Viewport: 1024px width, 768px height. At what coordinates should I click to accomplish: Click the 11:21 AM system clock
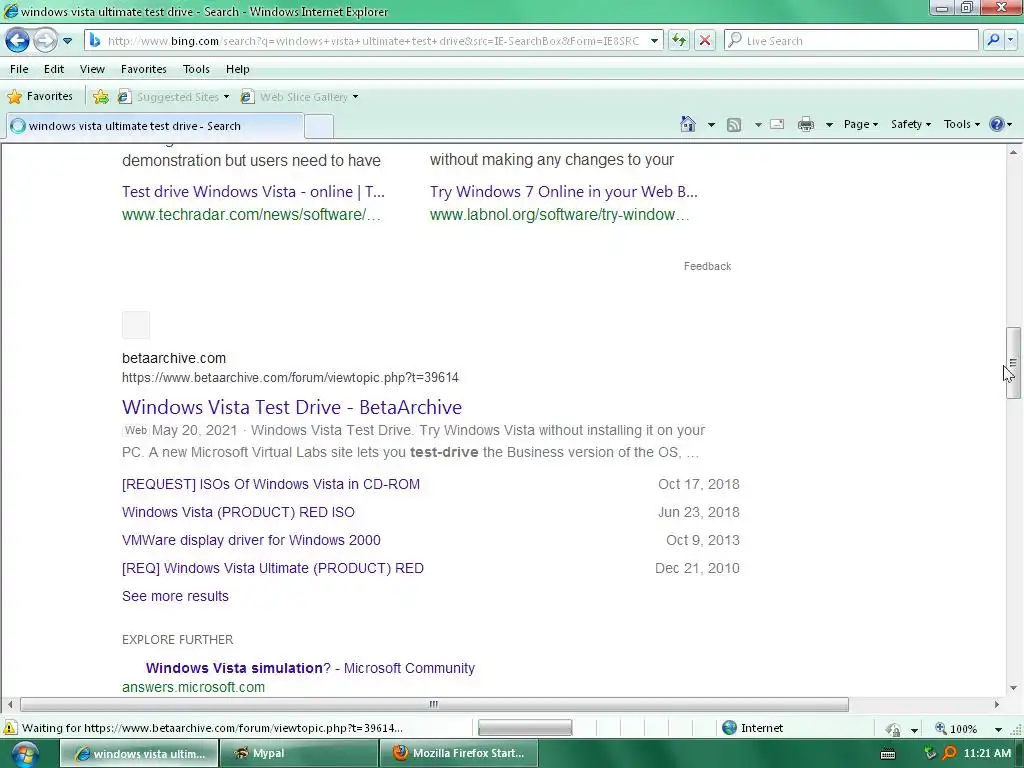(987, 753)
